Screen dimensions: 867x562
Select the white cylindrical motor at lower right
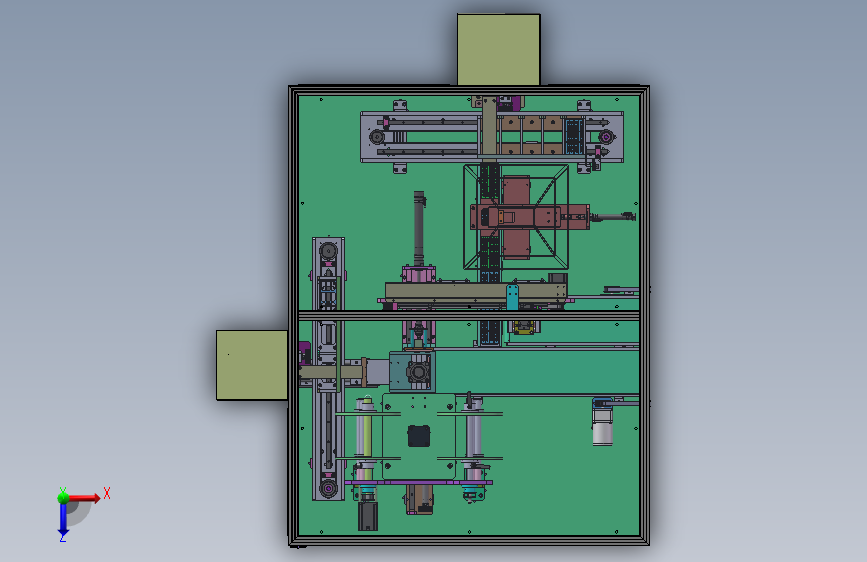pyautogui.click(x=603, y=426)
